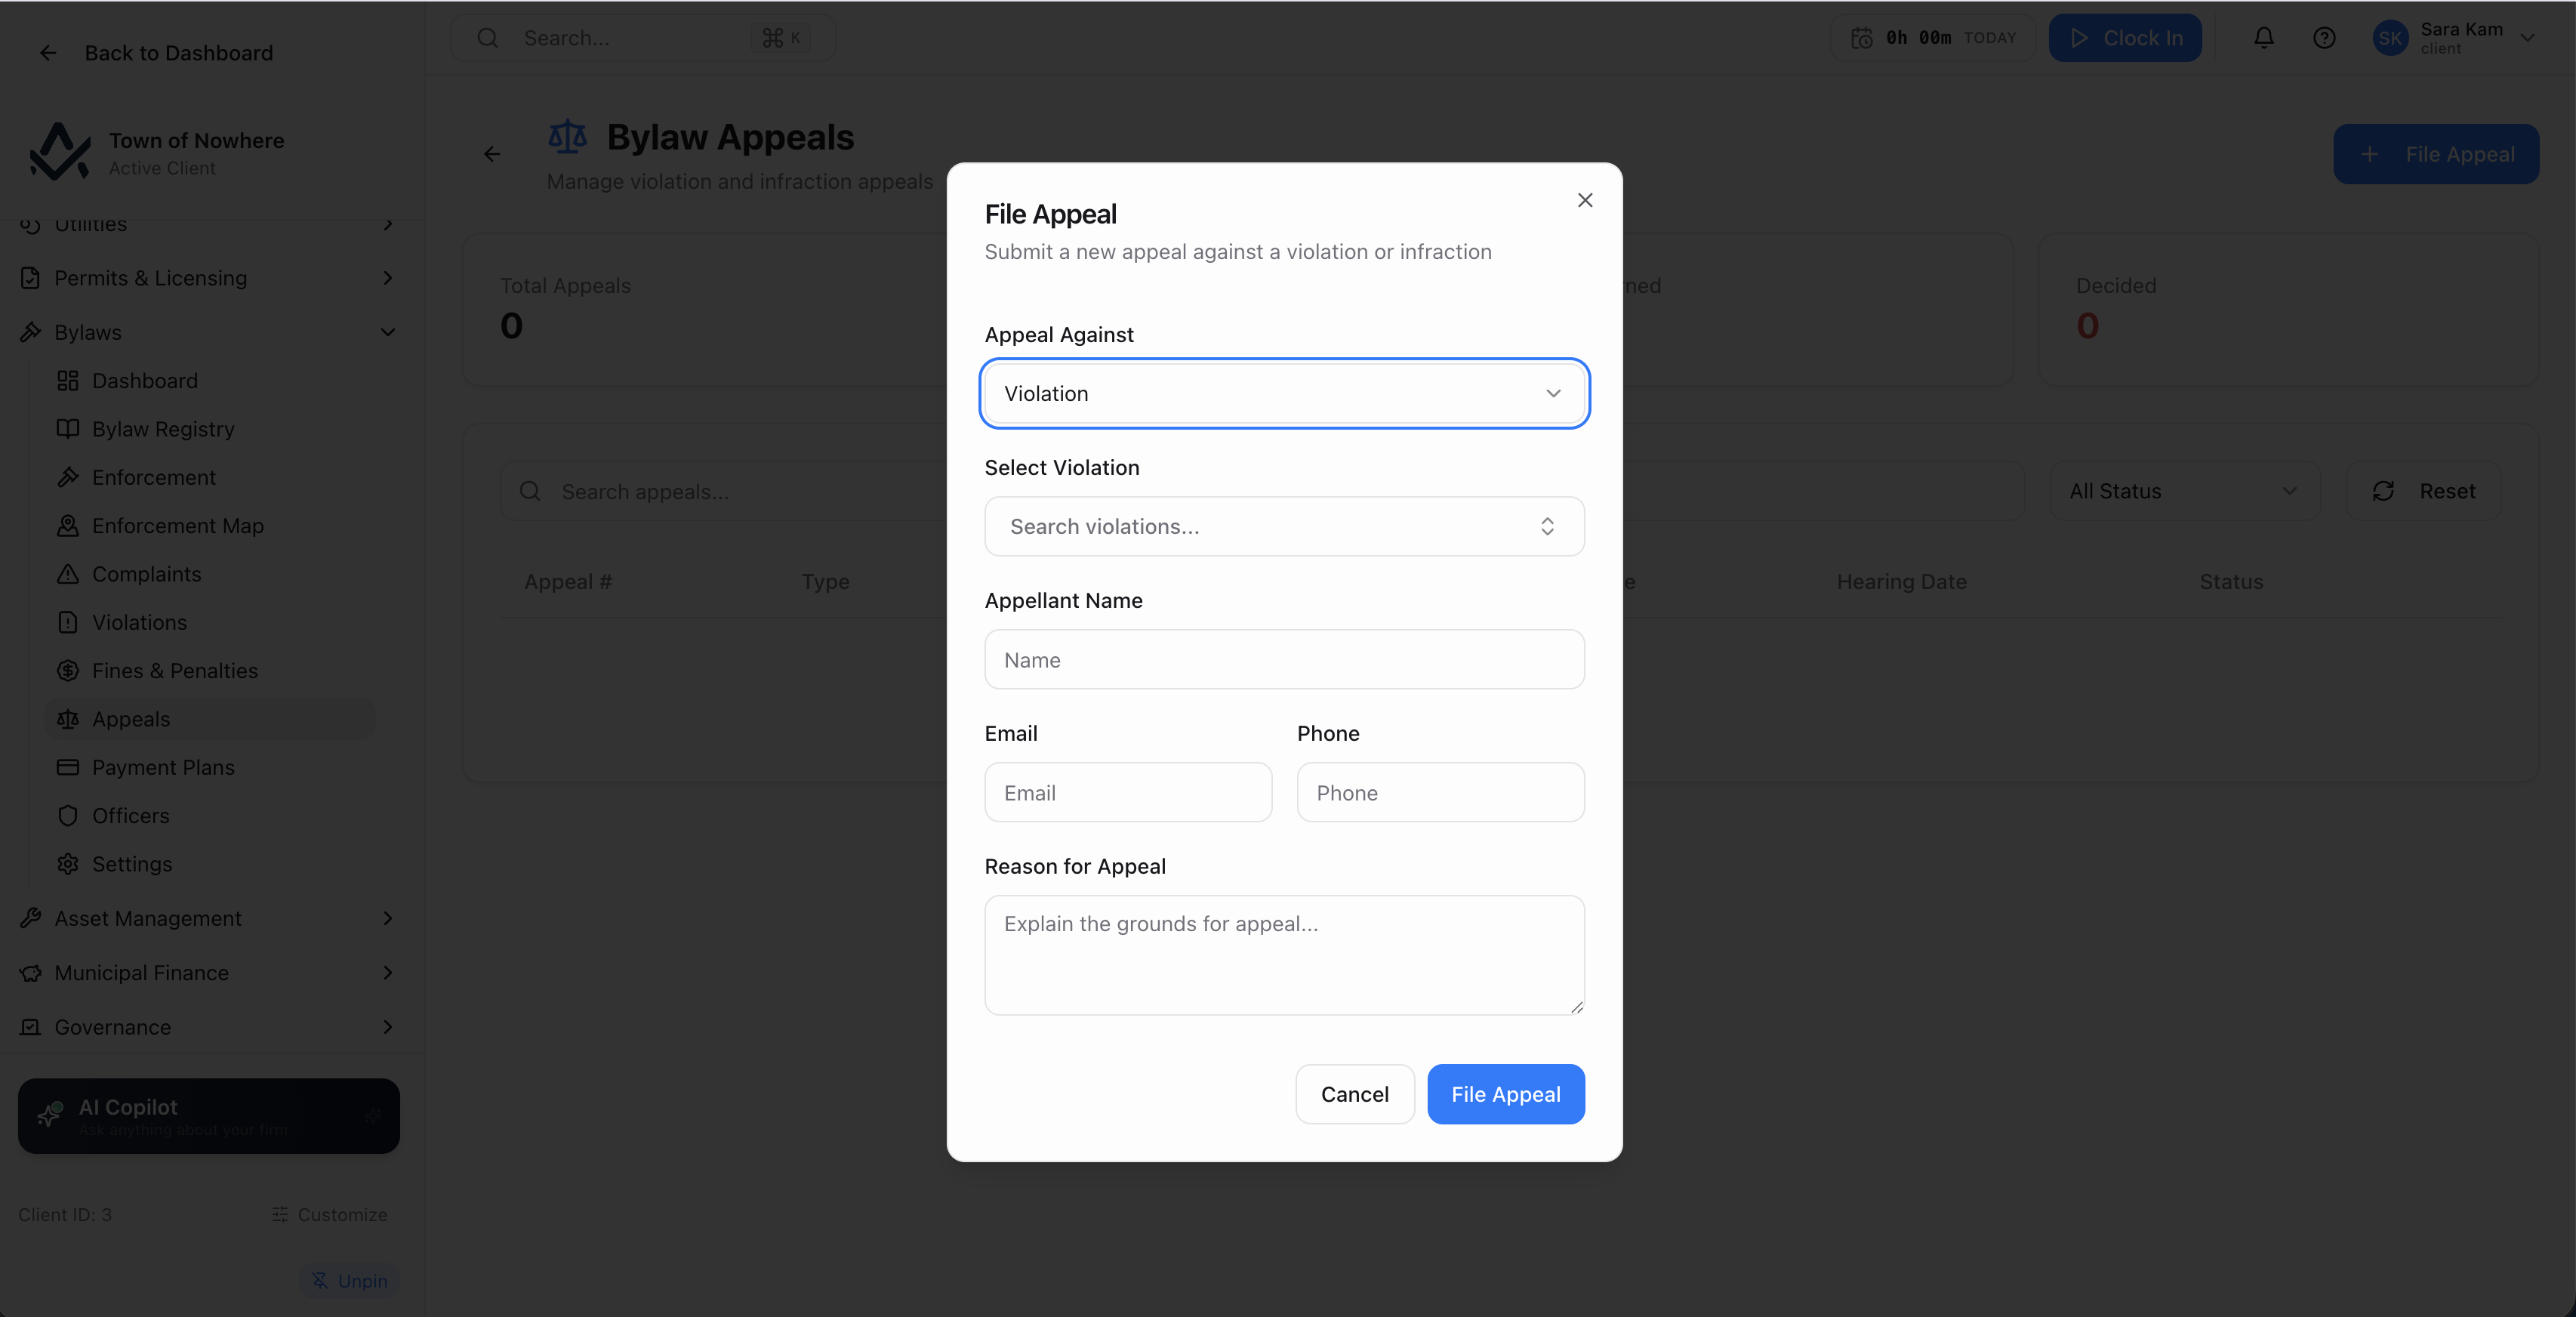Select Appeals in the sidebar
Viewport: 2576px width, 1317px height.
[x=210, y=719]
